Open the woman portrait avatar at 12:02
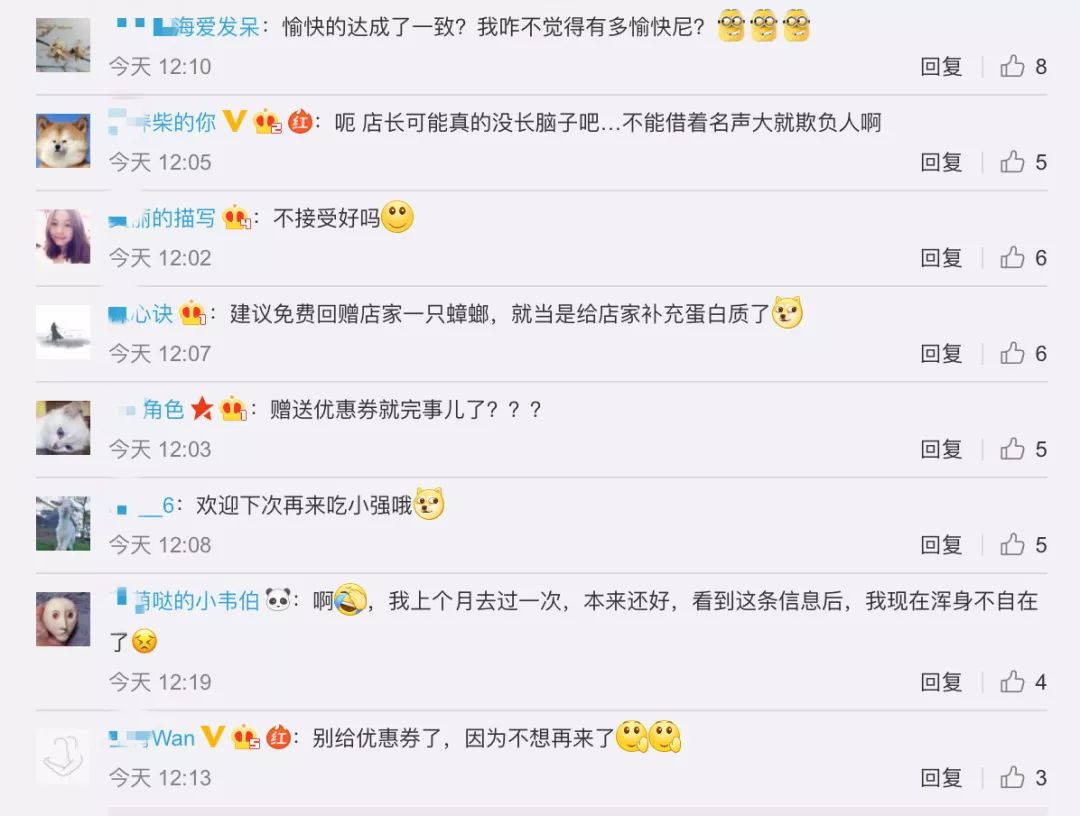 63,237
